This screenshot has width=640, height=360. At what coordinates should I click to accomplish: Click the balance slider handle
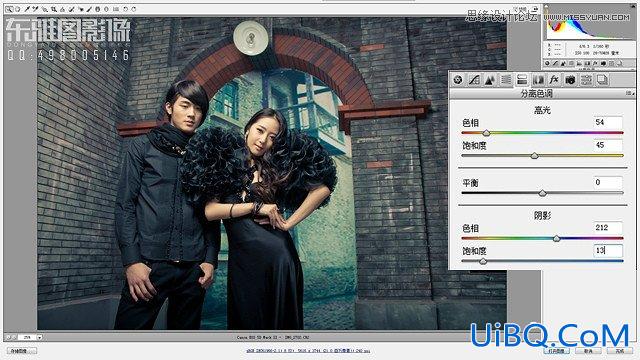[542, 193]
